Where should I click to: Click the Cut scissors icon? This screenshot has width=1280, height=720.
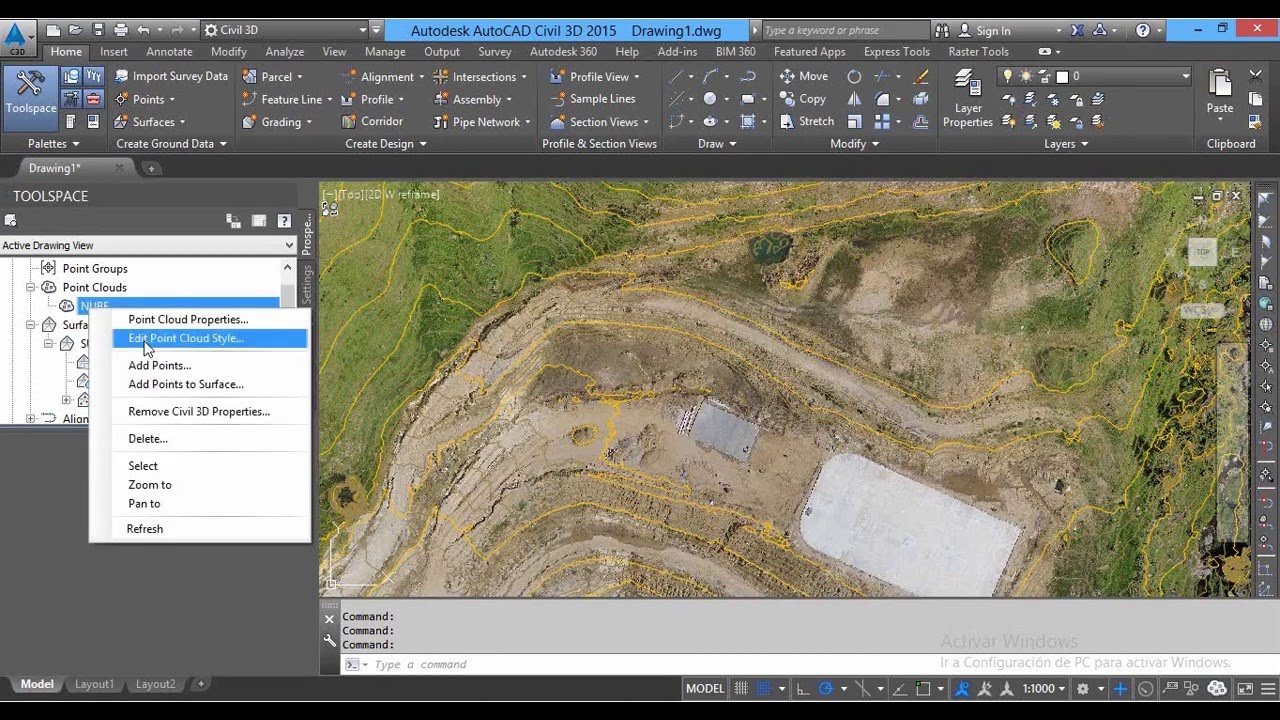tap(1255, 76)
